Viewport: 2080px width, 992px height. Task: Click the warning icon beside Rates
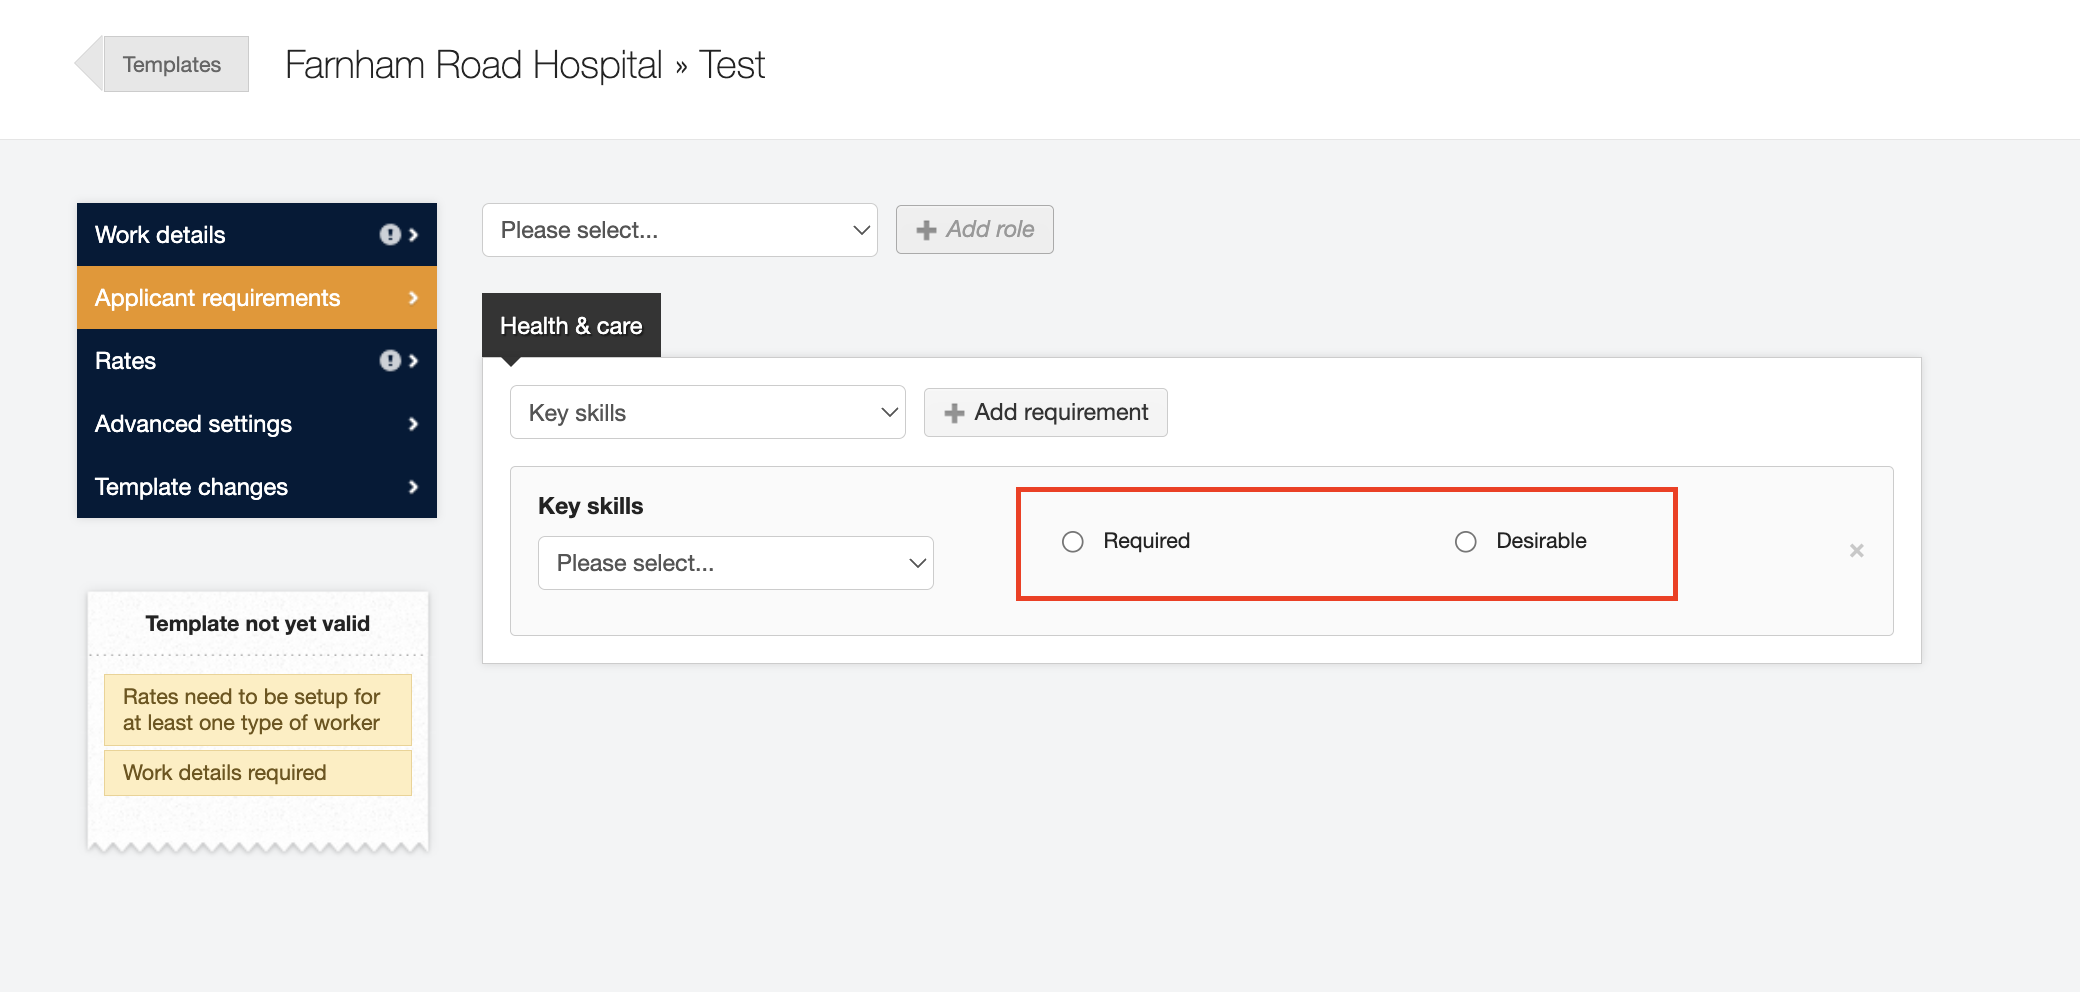click(x=389, y=361)
